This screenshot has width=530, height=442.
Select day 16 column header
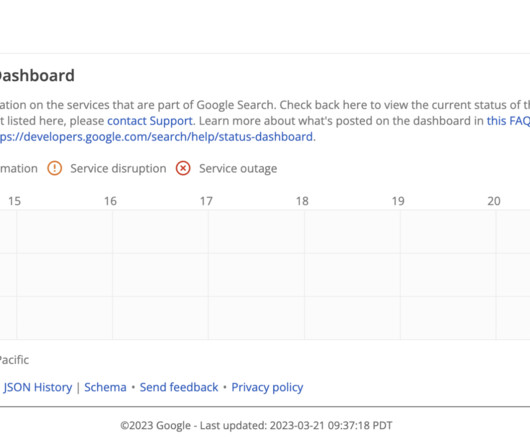(x=110, y=201)
